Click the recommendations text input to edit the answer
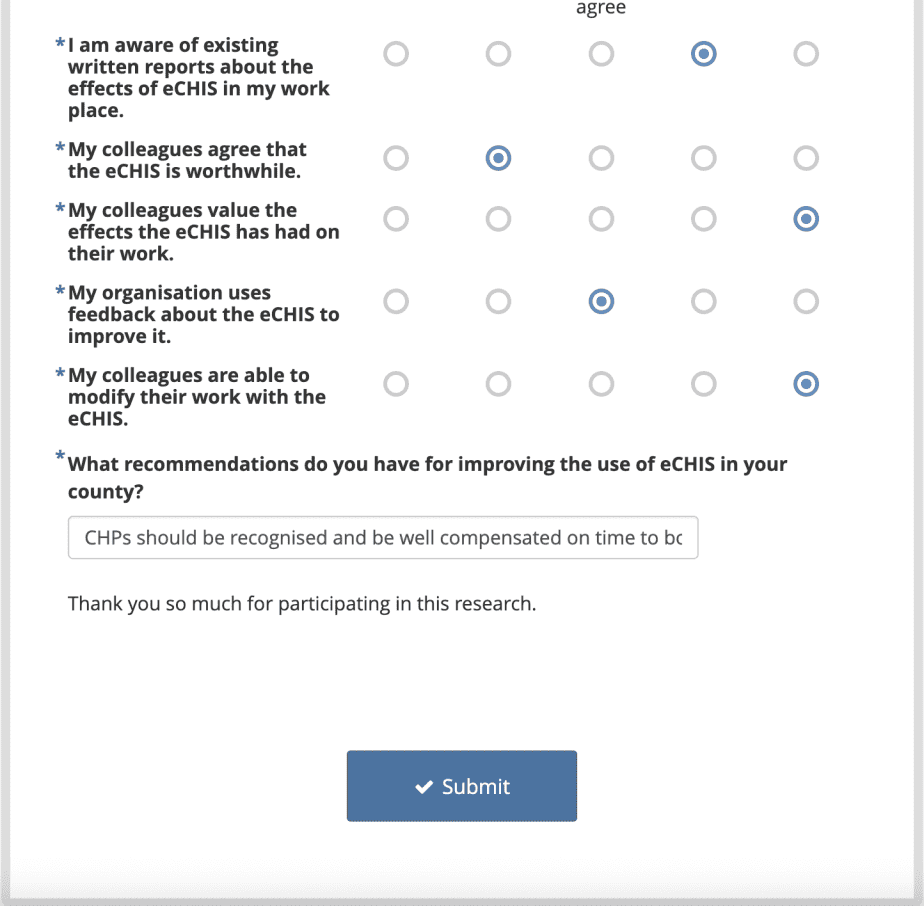Viewport: 924px width, 906px height. [383, 537]
